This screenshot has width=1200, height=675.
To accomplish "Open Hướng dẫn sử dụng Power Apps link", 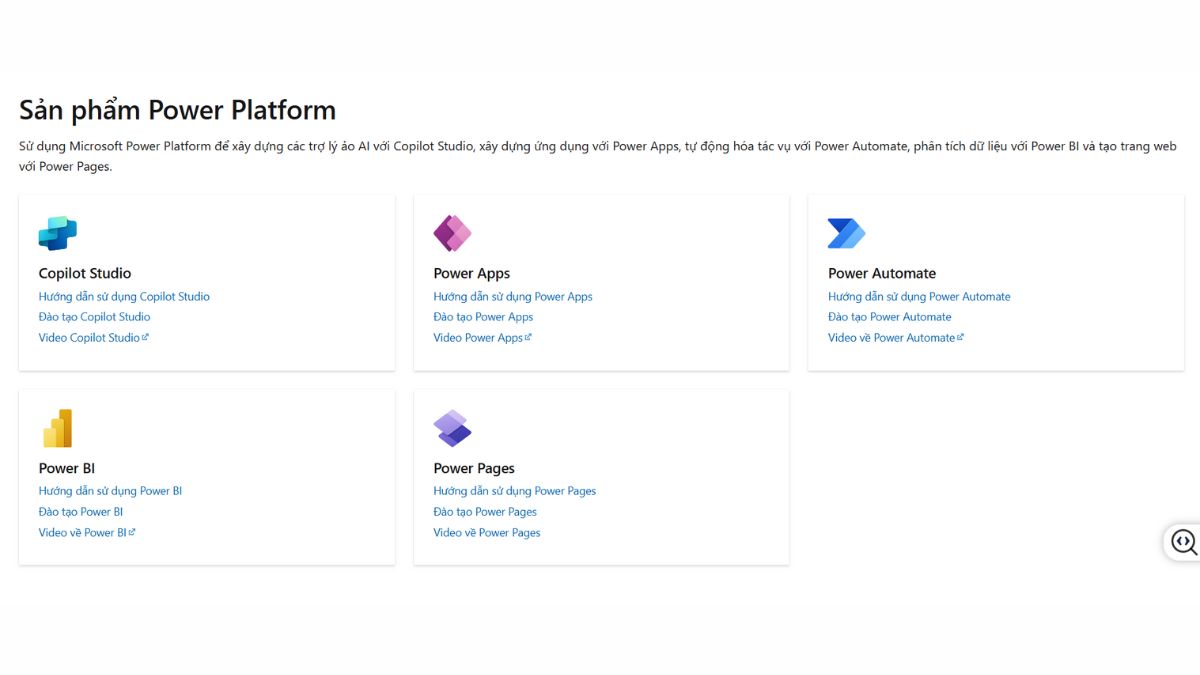I will 513,297.
